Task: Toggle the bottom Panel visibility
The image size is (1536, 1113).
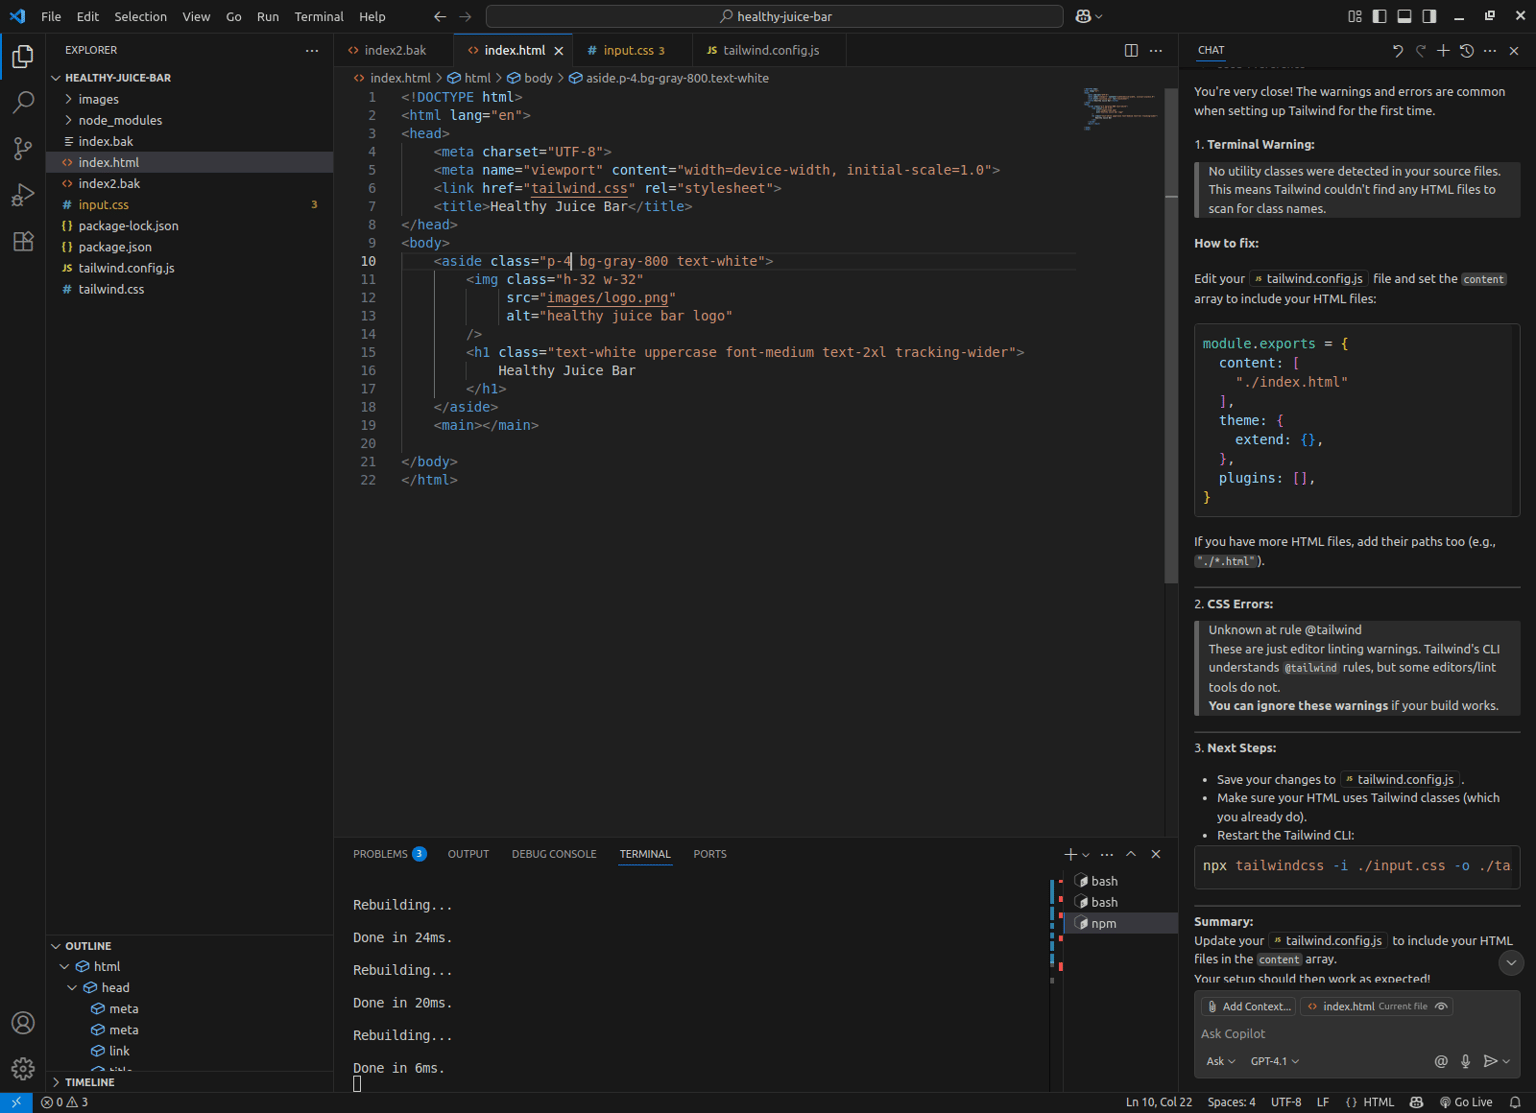Action: pos(1405,16)
